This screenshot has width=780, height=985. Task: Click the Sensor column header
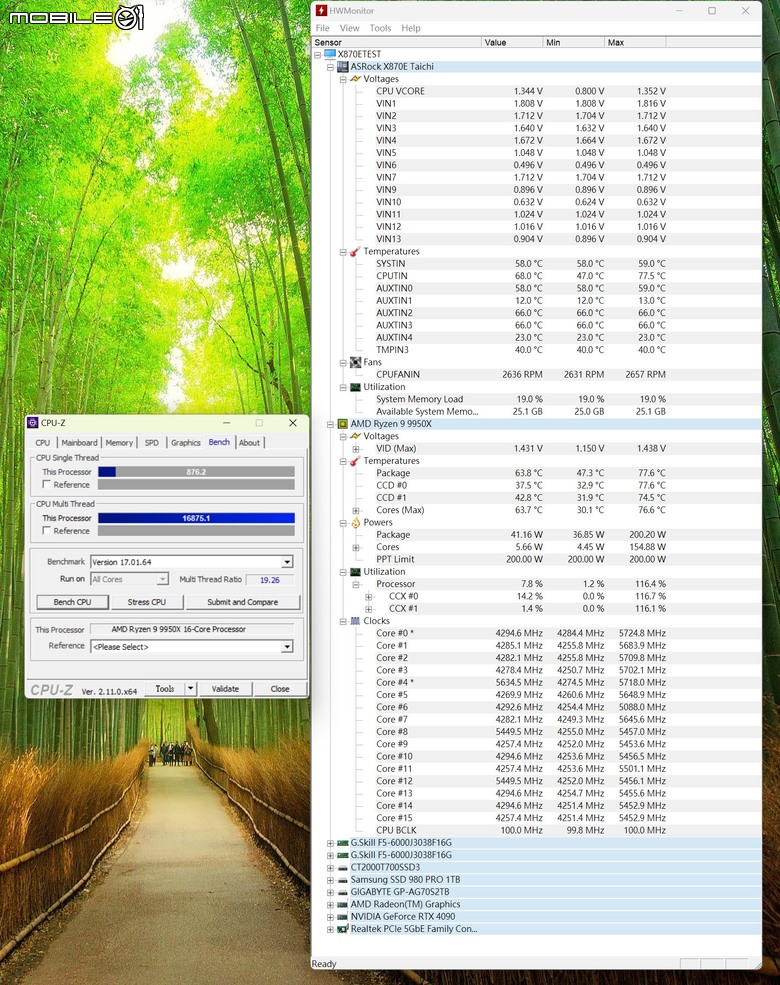point(396,42)
